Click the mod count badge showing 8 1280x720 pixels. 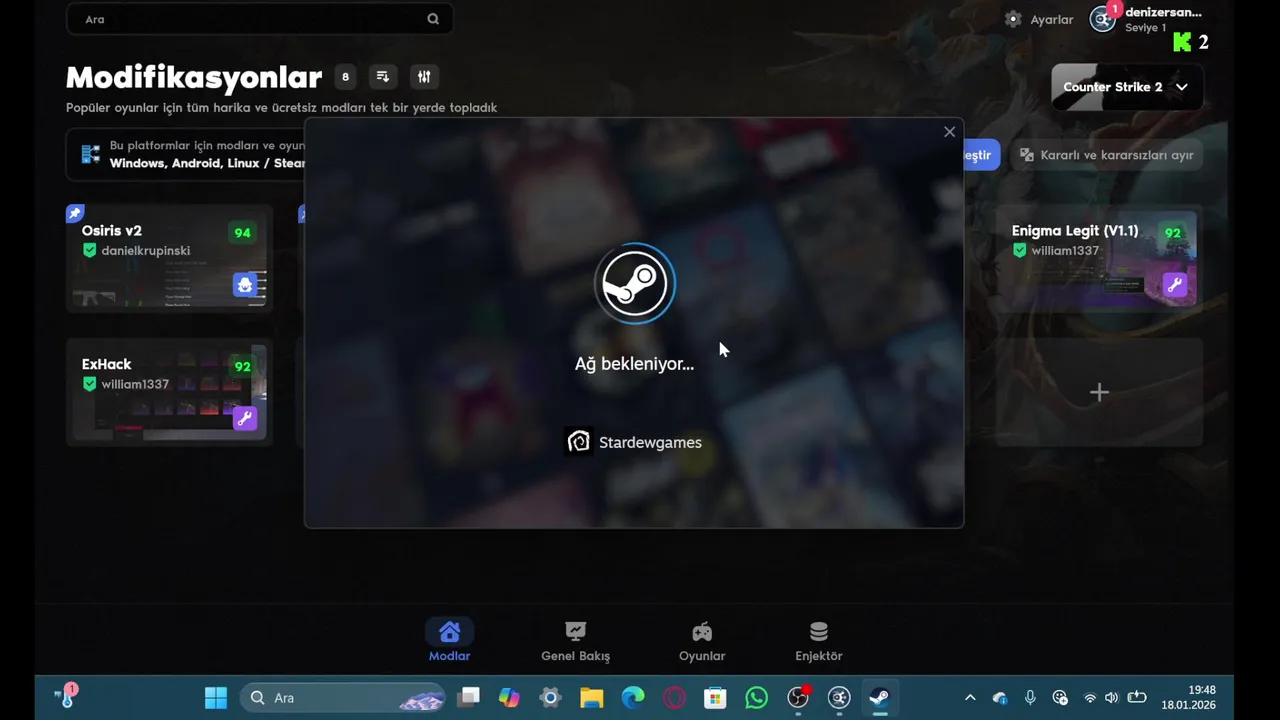click(x=345, y=77)
